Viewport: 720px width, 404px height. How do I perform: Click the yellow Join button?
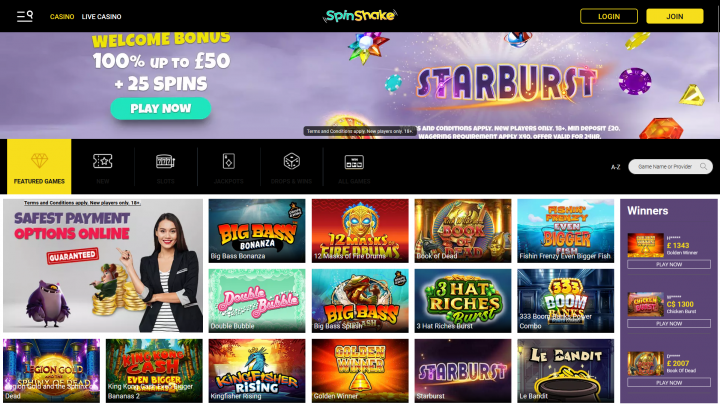(x=675, y=16)
